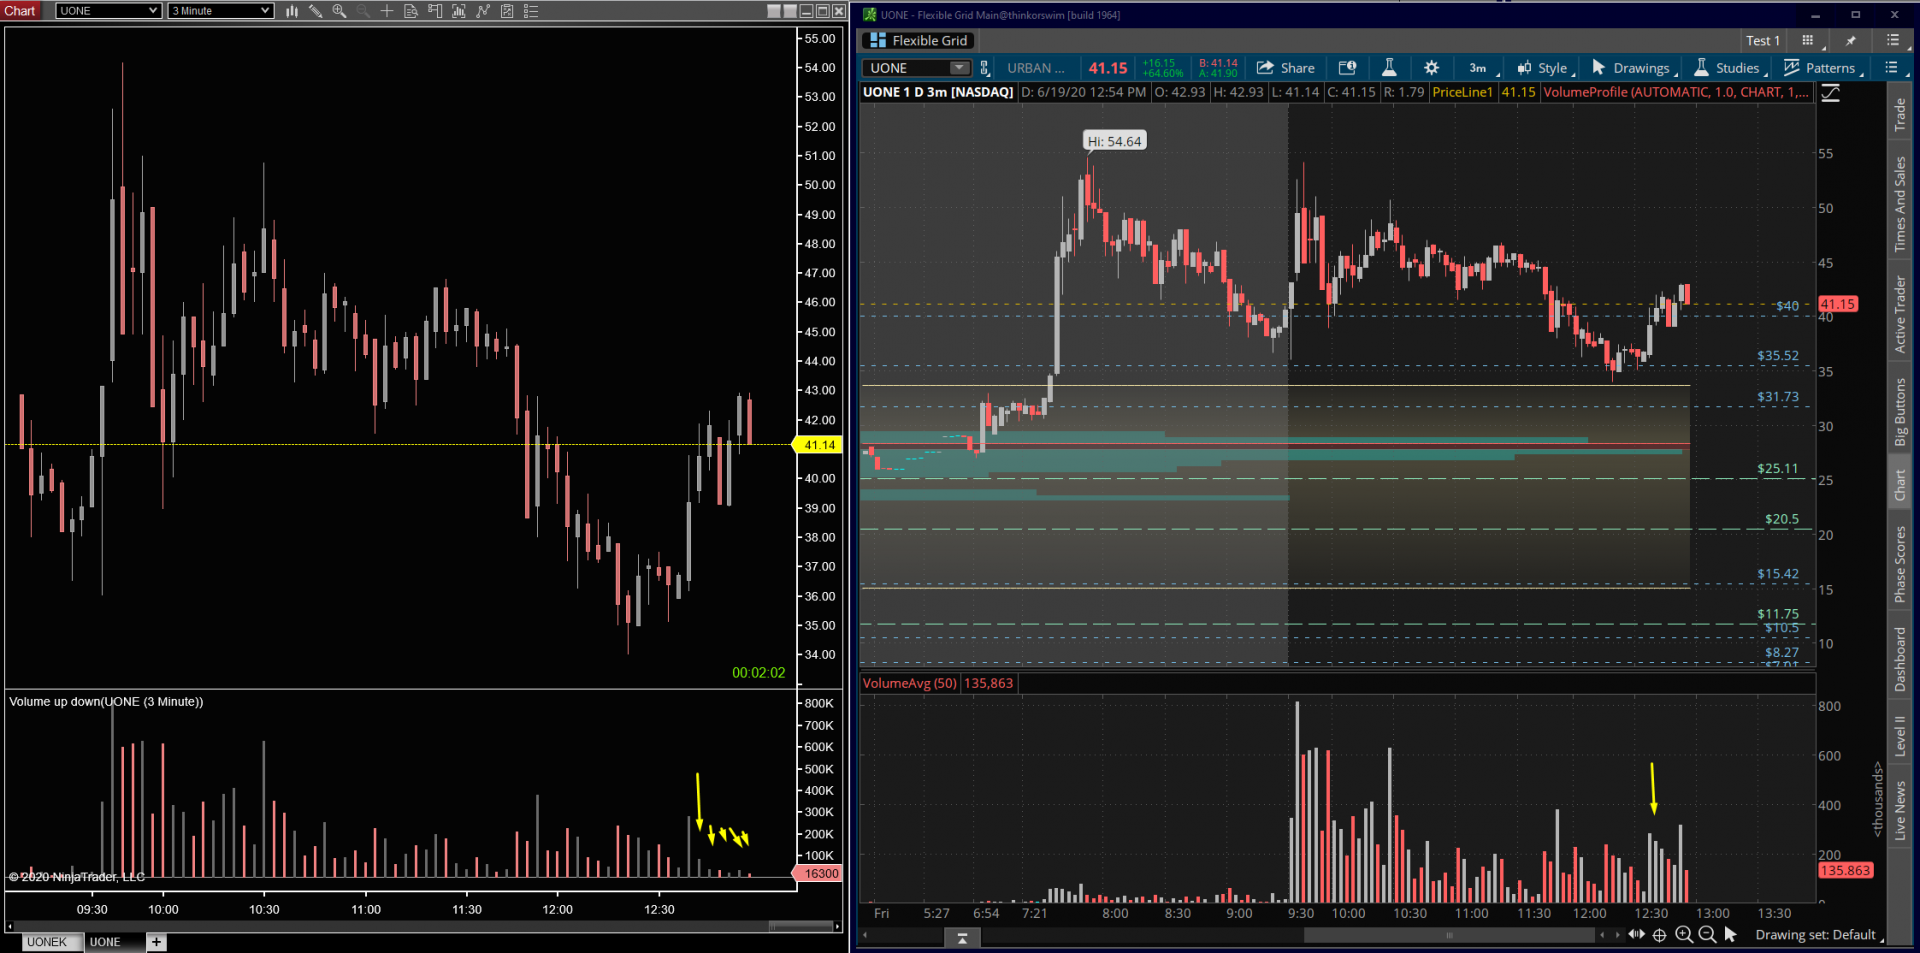Select the pointer cursor drawing tool

click(1731, 934)
